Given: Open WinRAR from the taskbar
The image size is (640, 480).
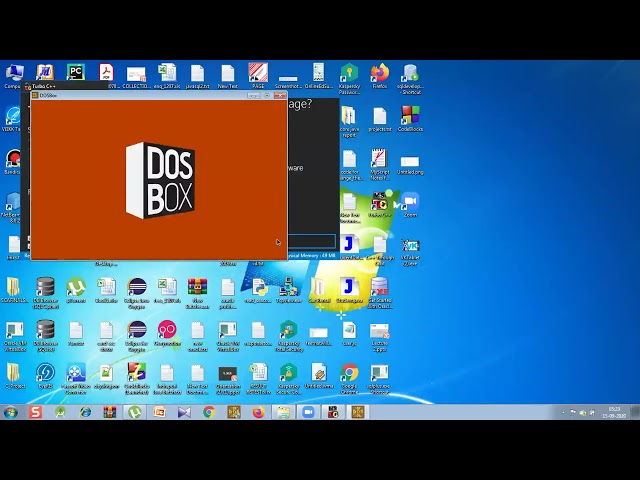Looking at the screenshot, I should [110, 412].
